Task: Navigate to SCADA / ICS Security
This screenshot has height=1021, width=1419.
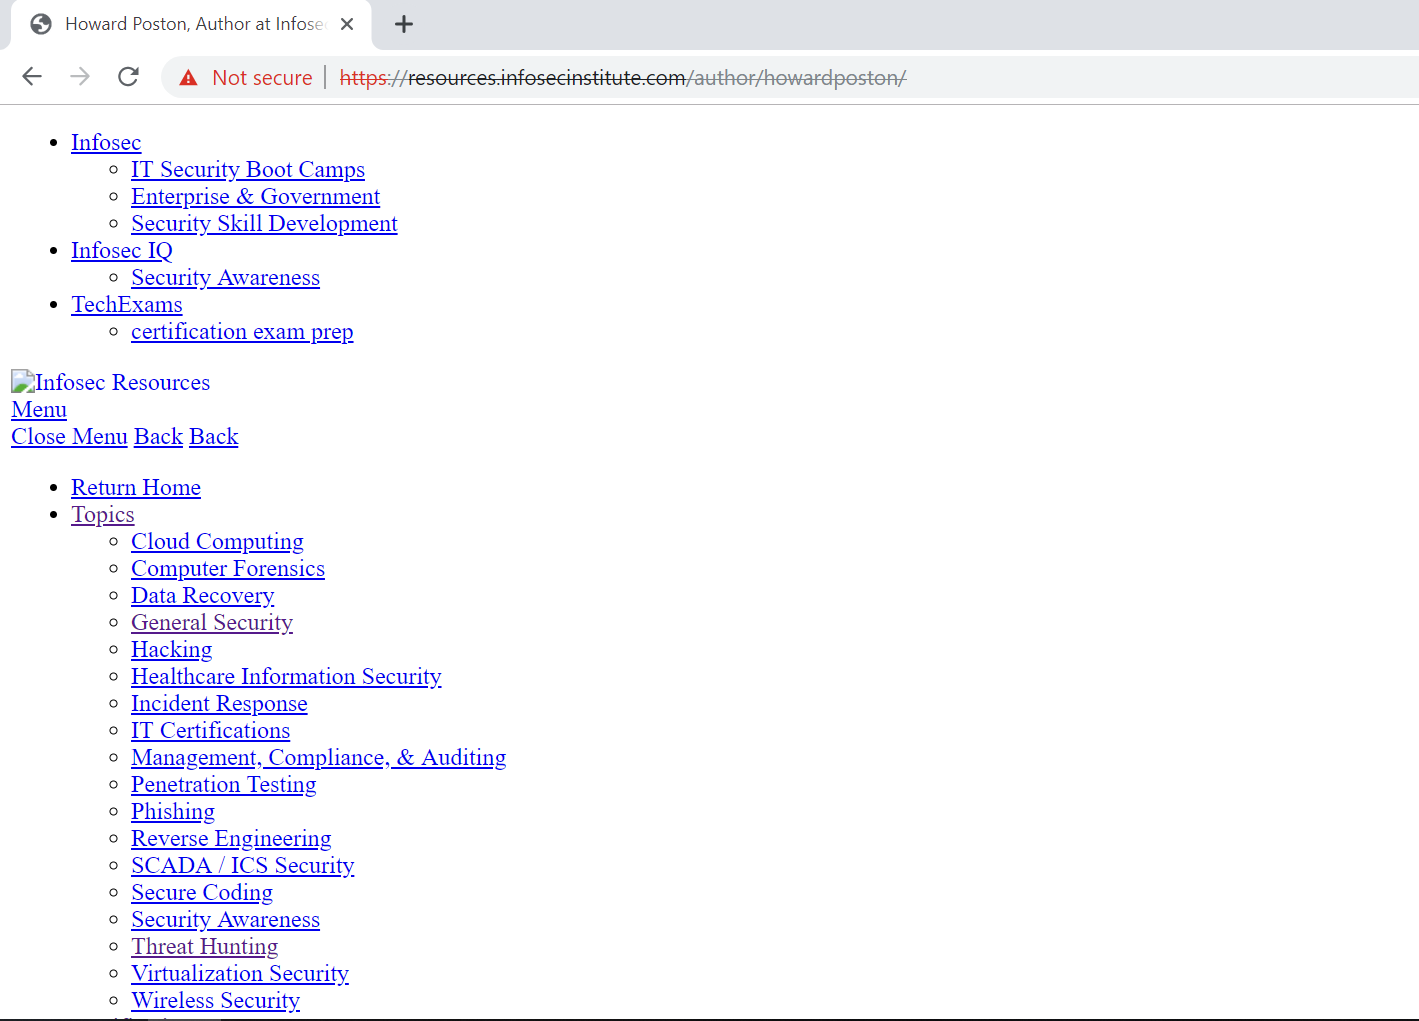Action: coord(242,866)
